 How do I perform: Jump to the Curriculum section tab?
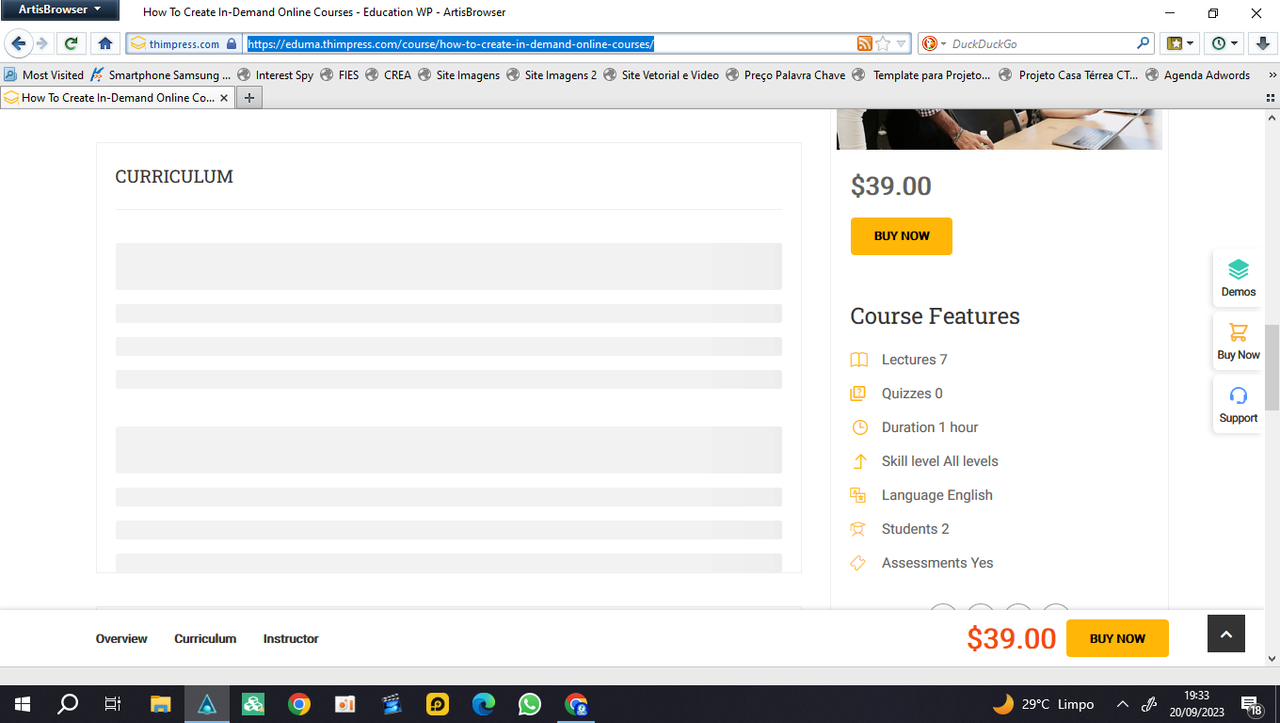click(205, 639)
